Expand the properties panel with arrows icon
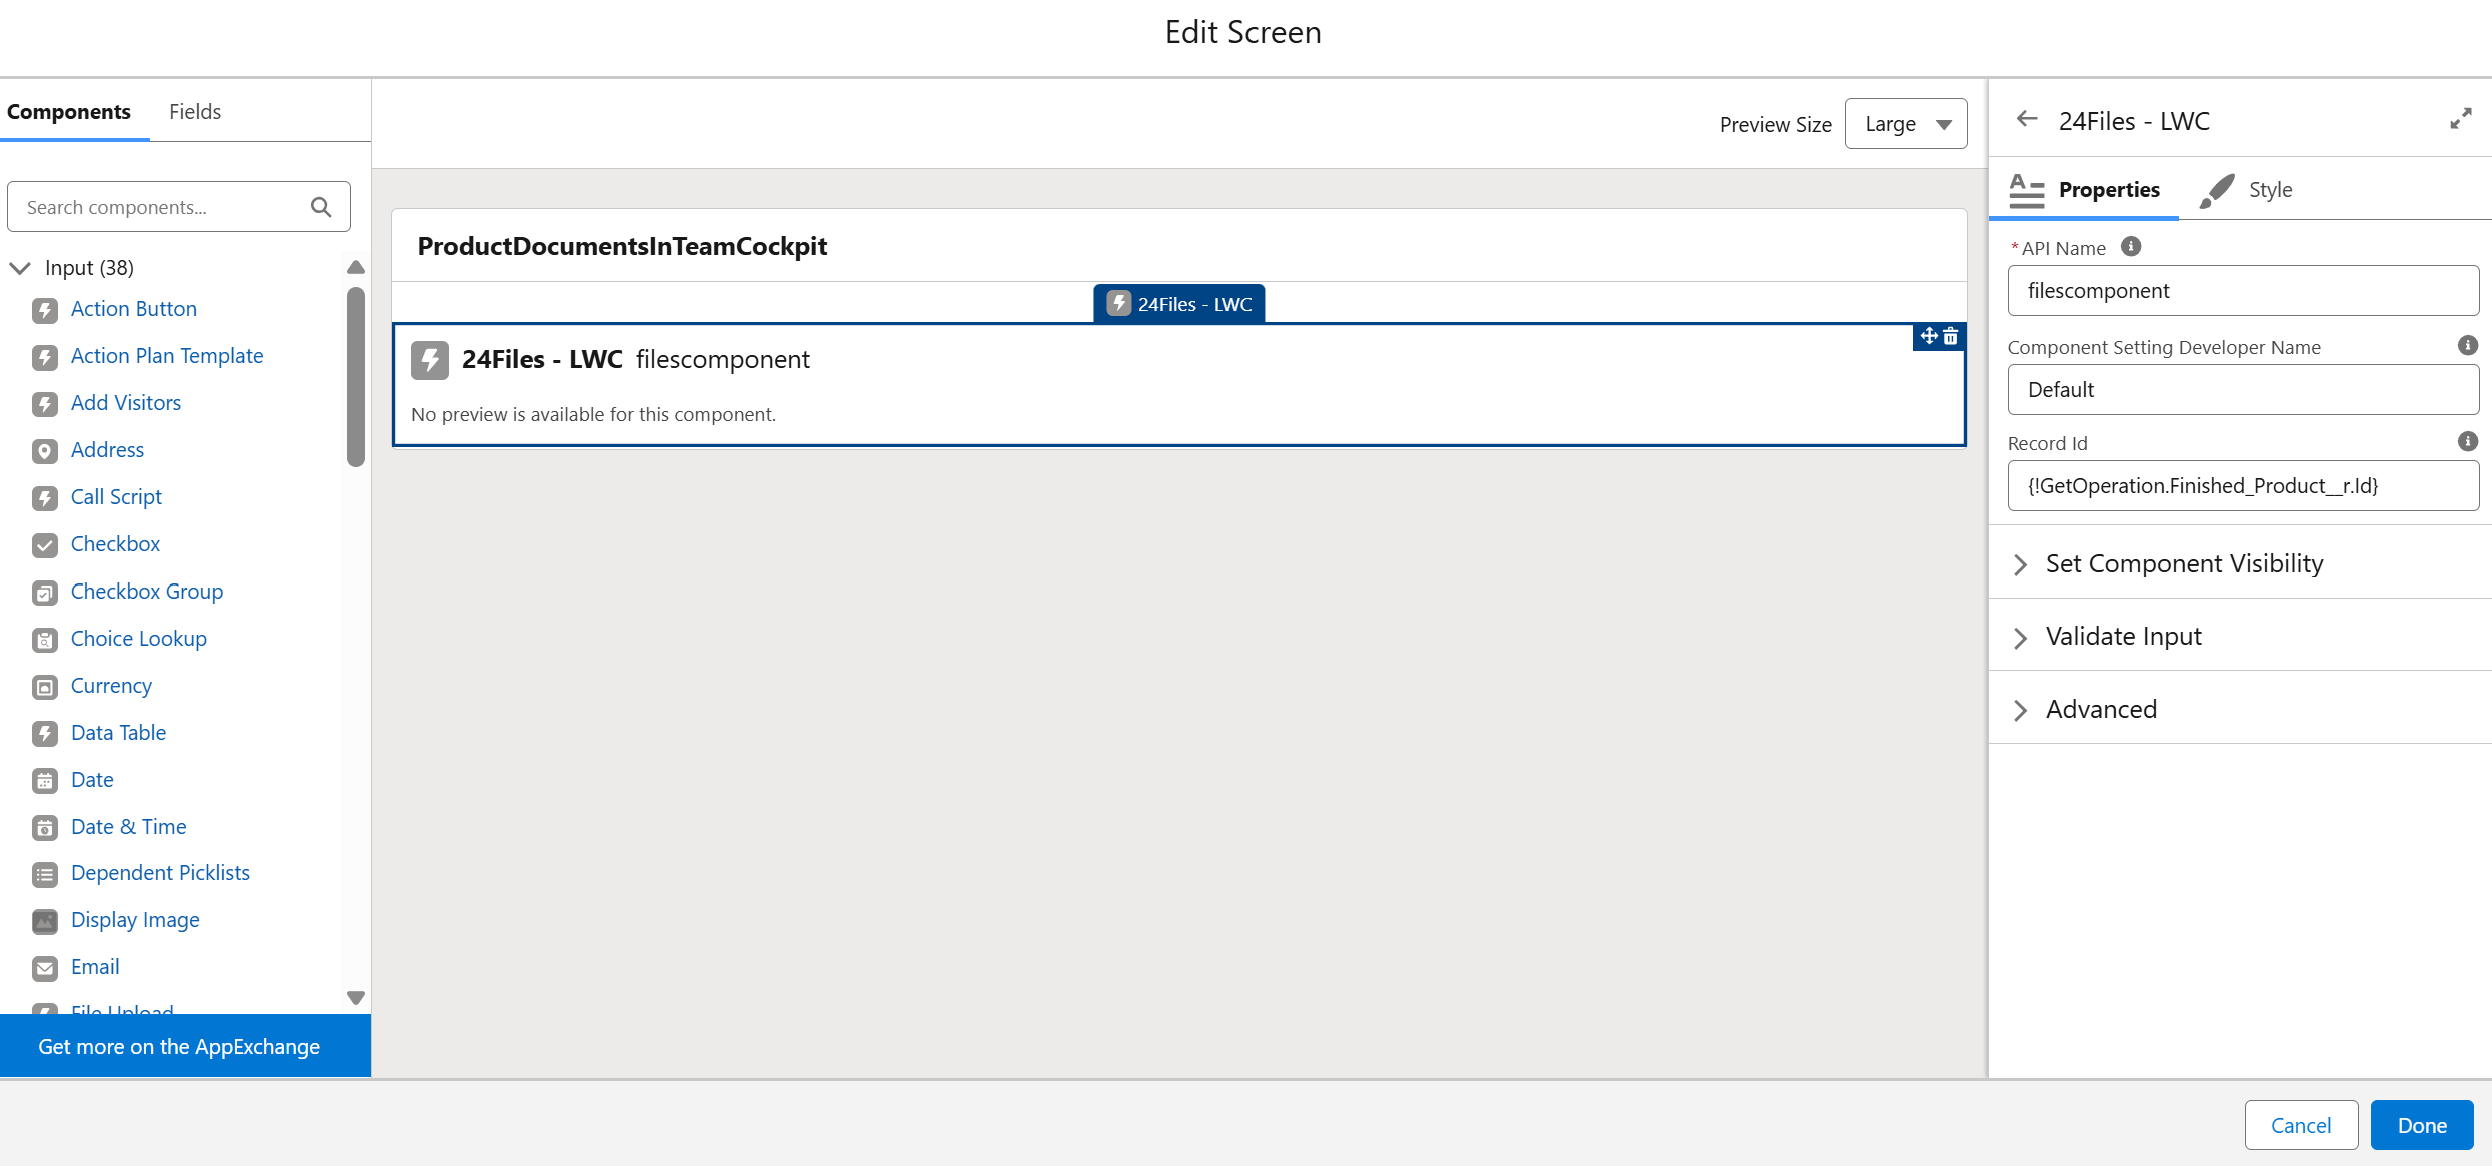The height and width of the screenshot is (1166, 2492). pyautogui.click(x=2461, y=119)
